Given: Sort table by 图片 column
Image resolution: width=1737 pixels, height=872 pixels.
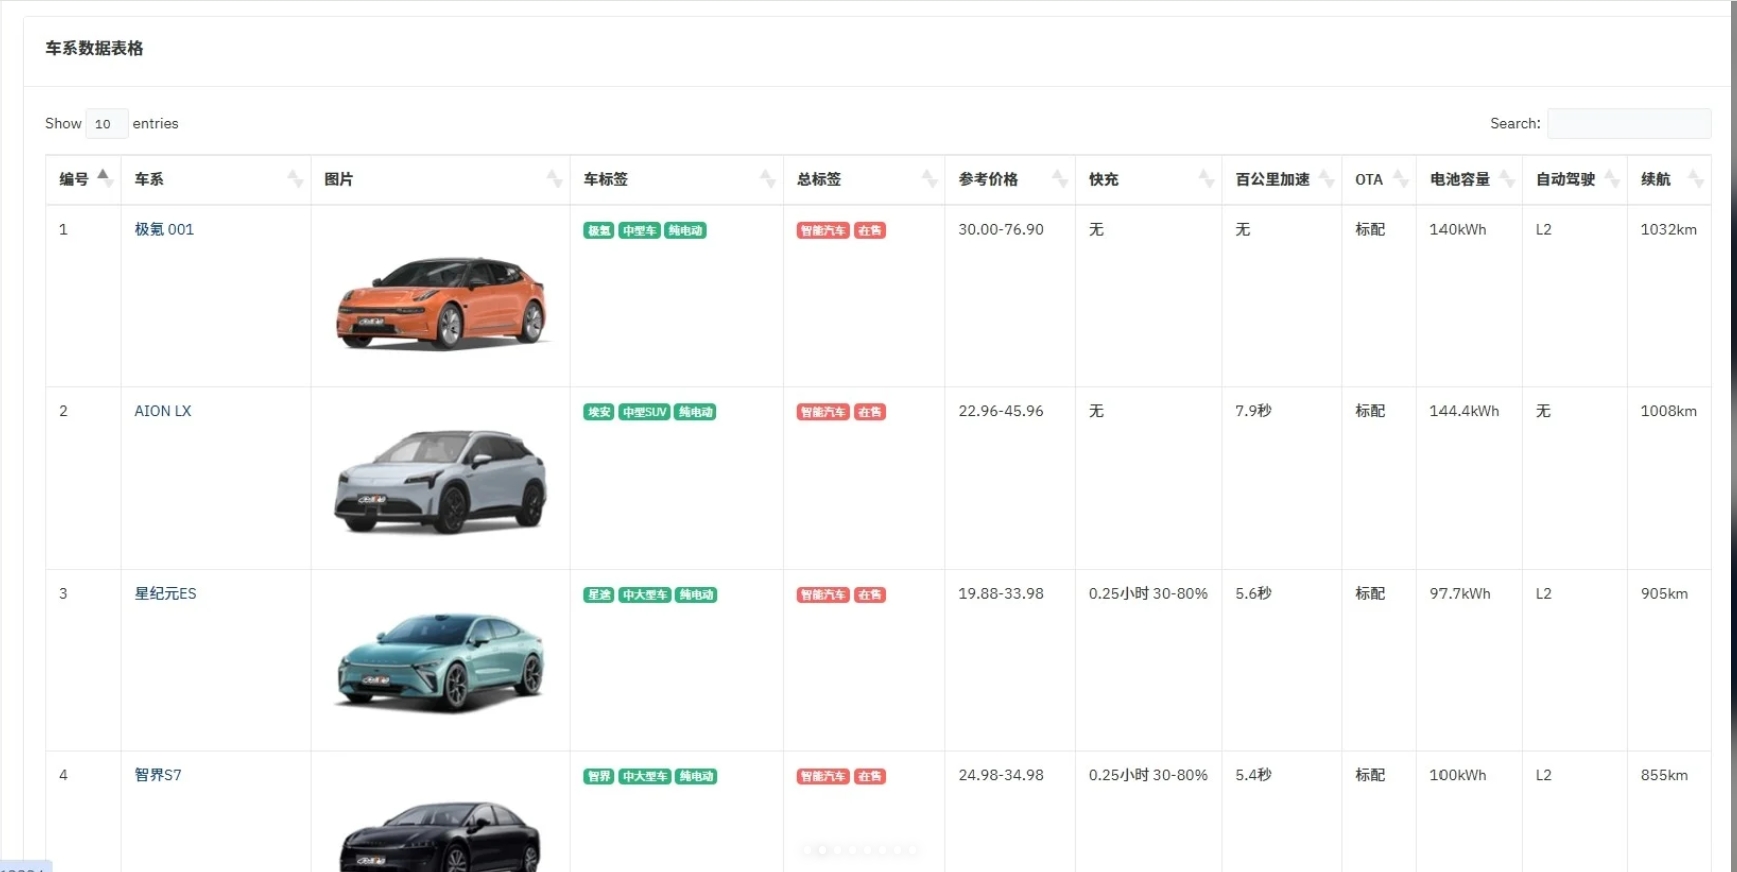Looking at the screenshot, I should pos(440,180).
